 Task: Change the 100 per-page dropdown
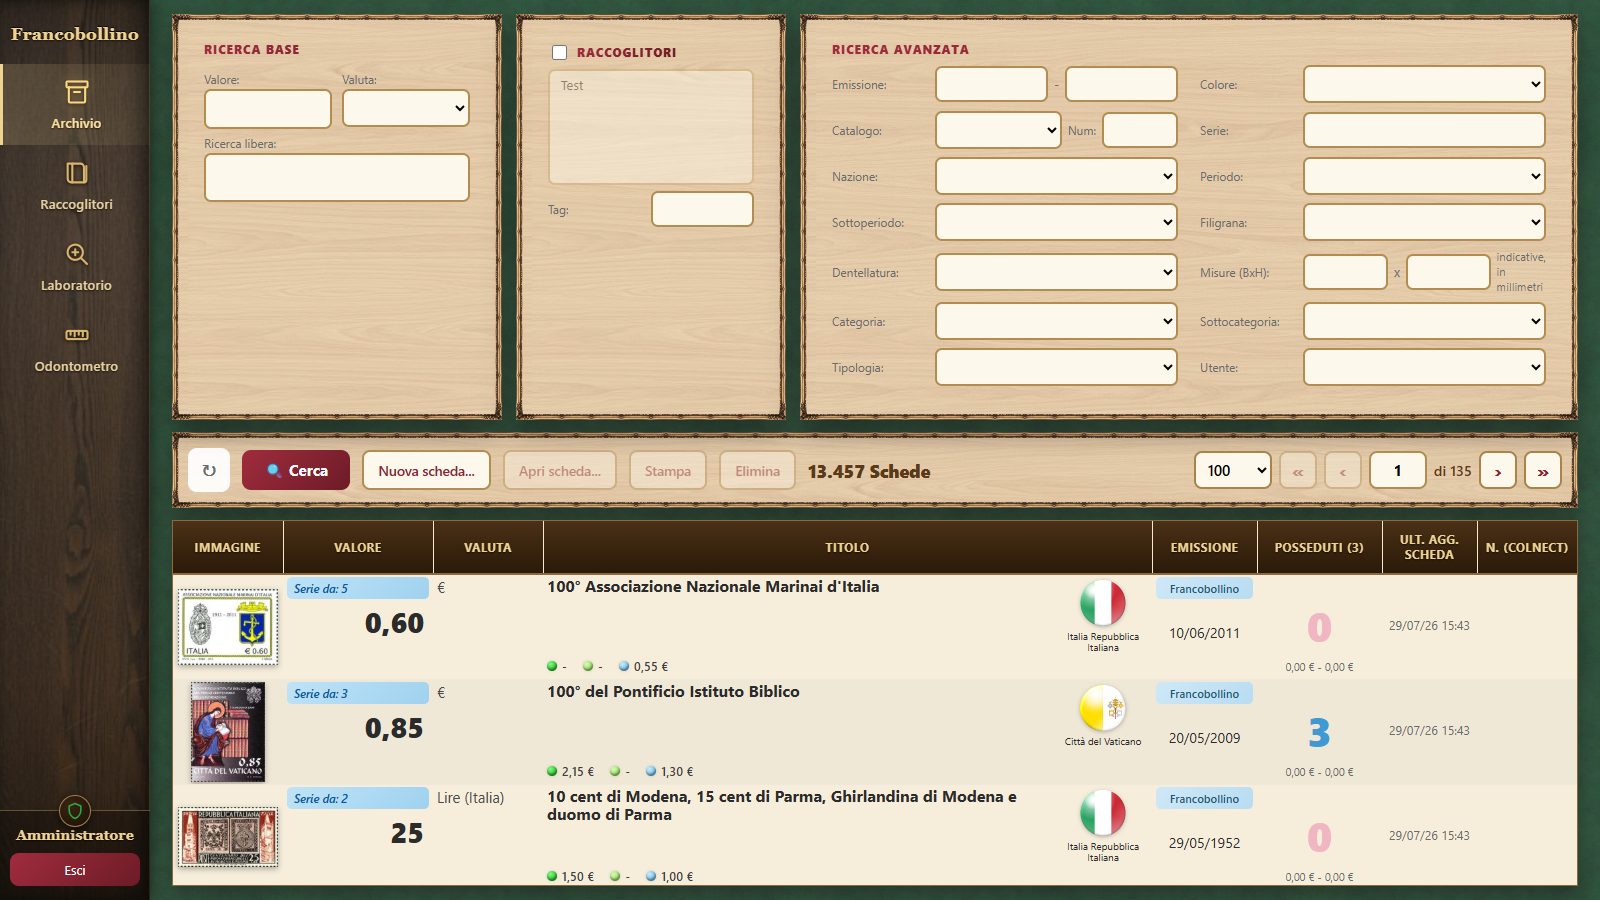pyautogui.click(x=1232, y=470)
